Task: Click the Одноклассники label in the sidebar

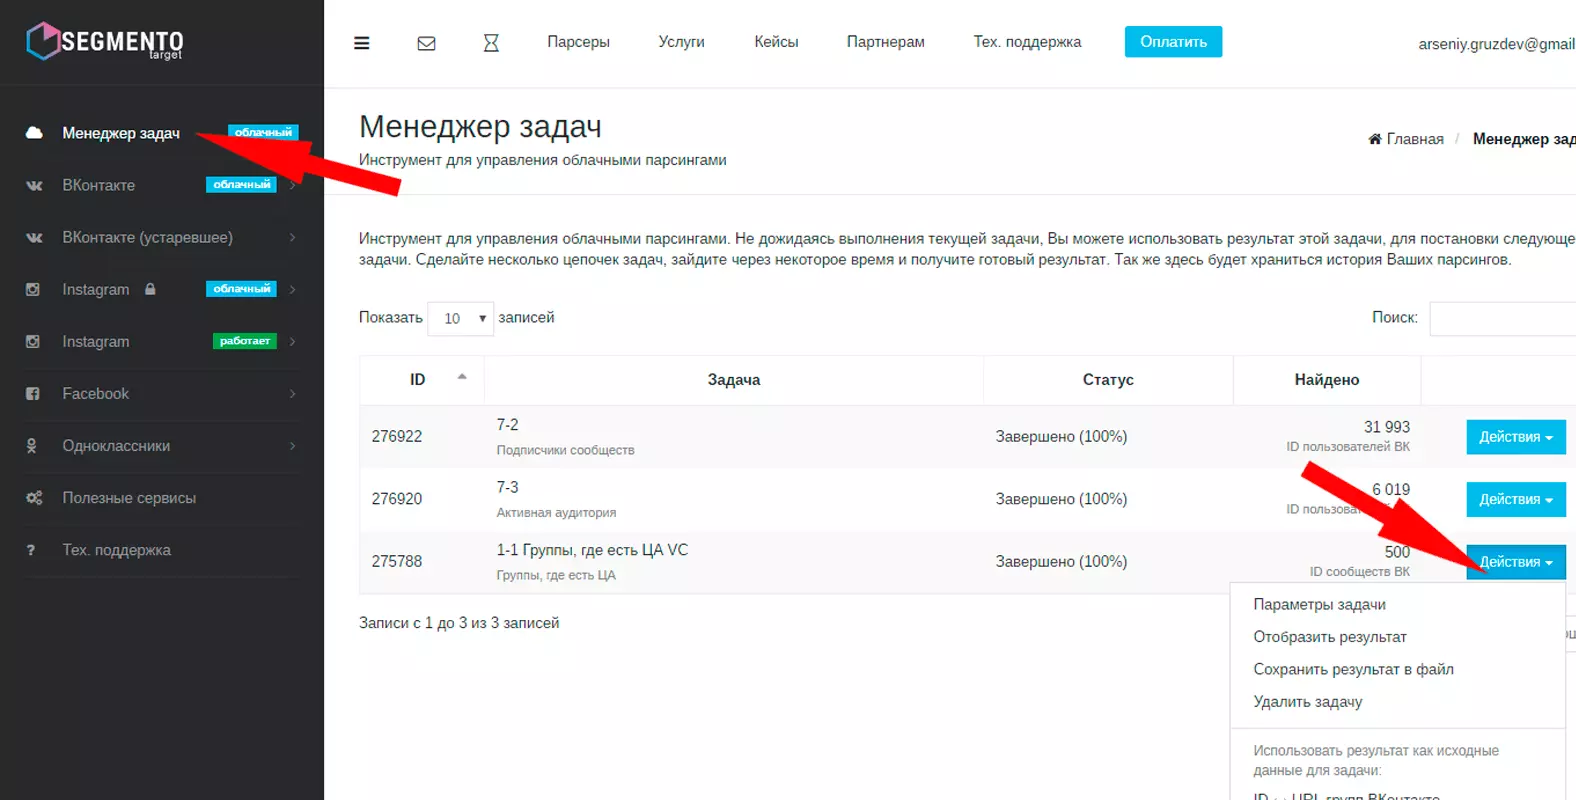Action: tap(116, 446)
